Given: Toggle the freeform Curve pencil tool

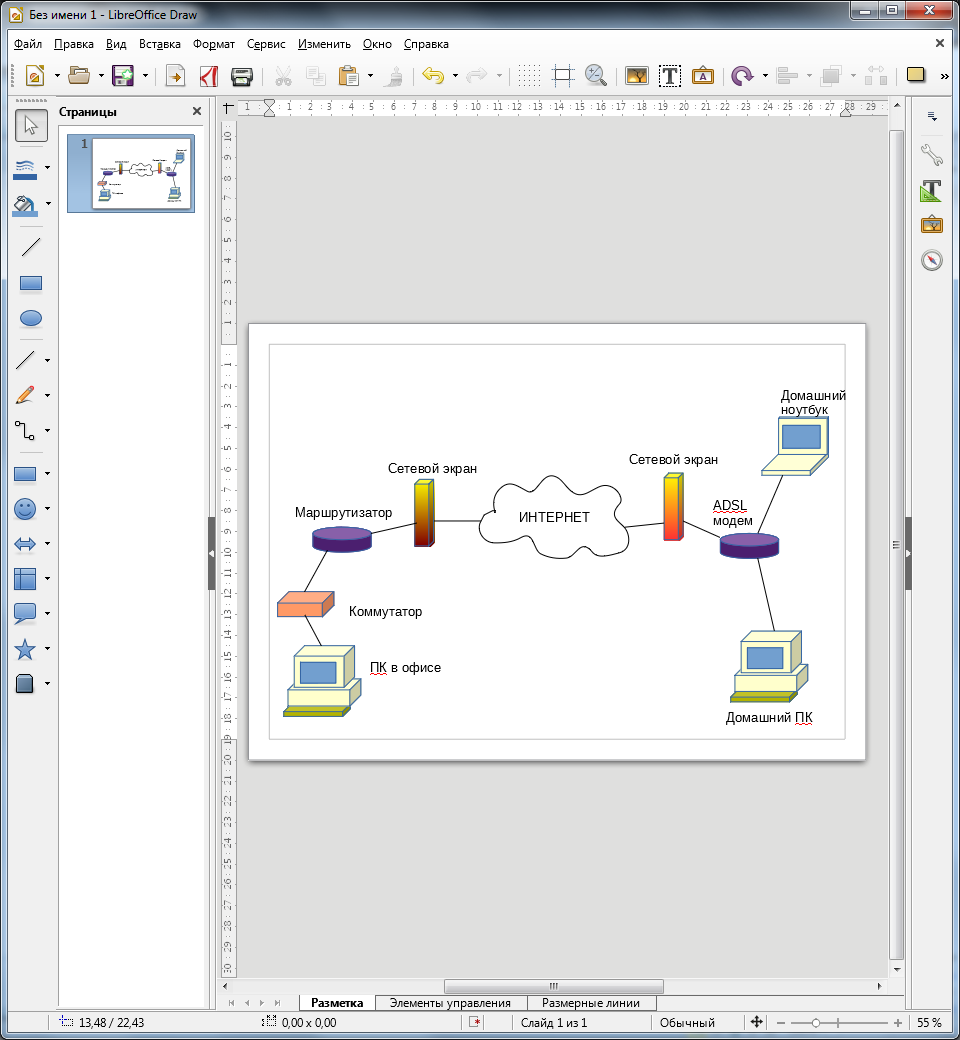Looking at the screenshot, I should [25, 395].
